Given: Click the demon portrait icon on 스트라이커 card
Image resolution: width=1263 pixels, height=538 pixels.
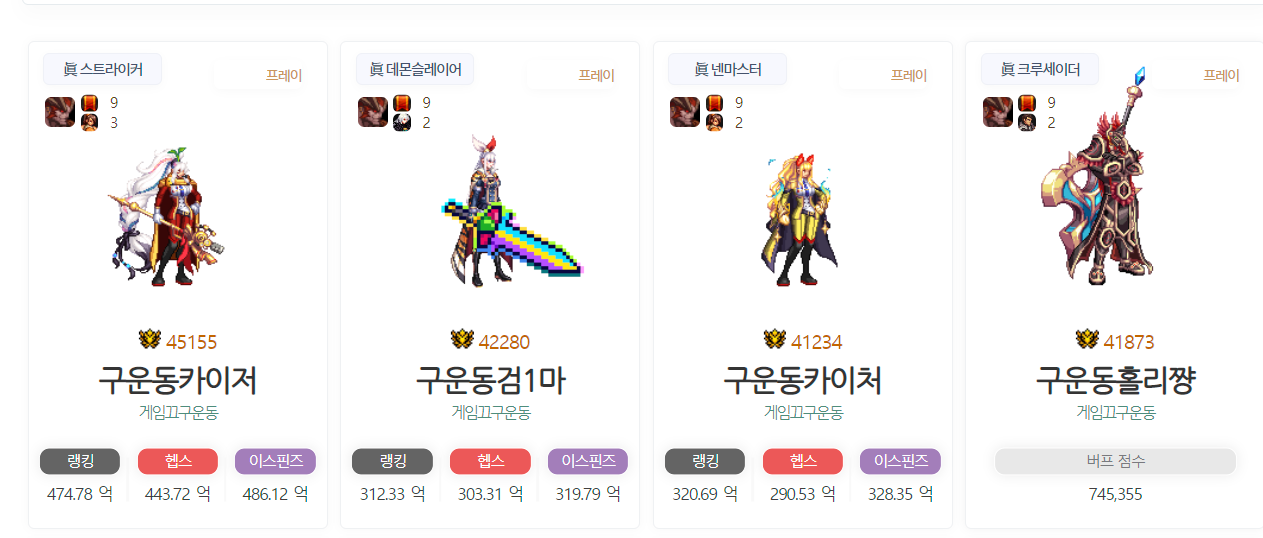Looking at the screenshot, I should (60, 112).
